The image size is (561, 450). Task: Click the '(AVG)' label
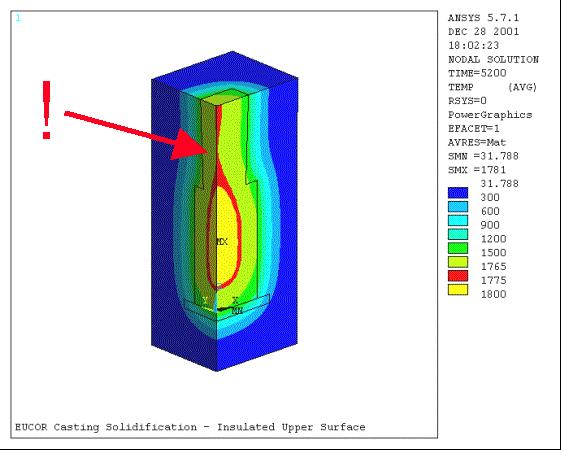tap(522, 87)
